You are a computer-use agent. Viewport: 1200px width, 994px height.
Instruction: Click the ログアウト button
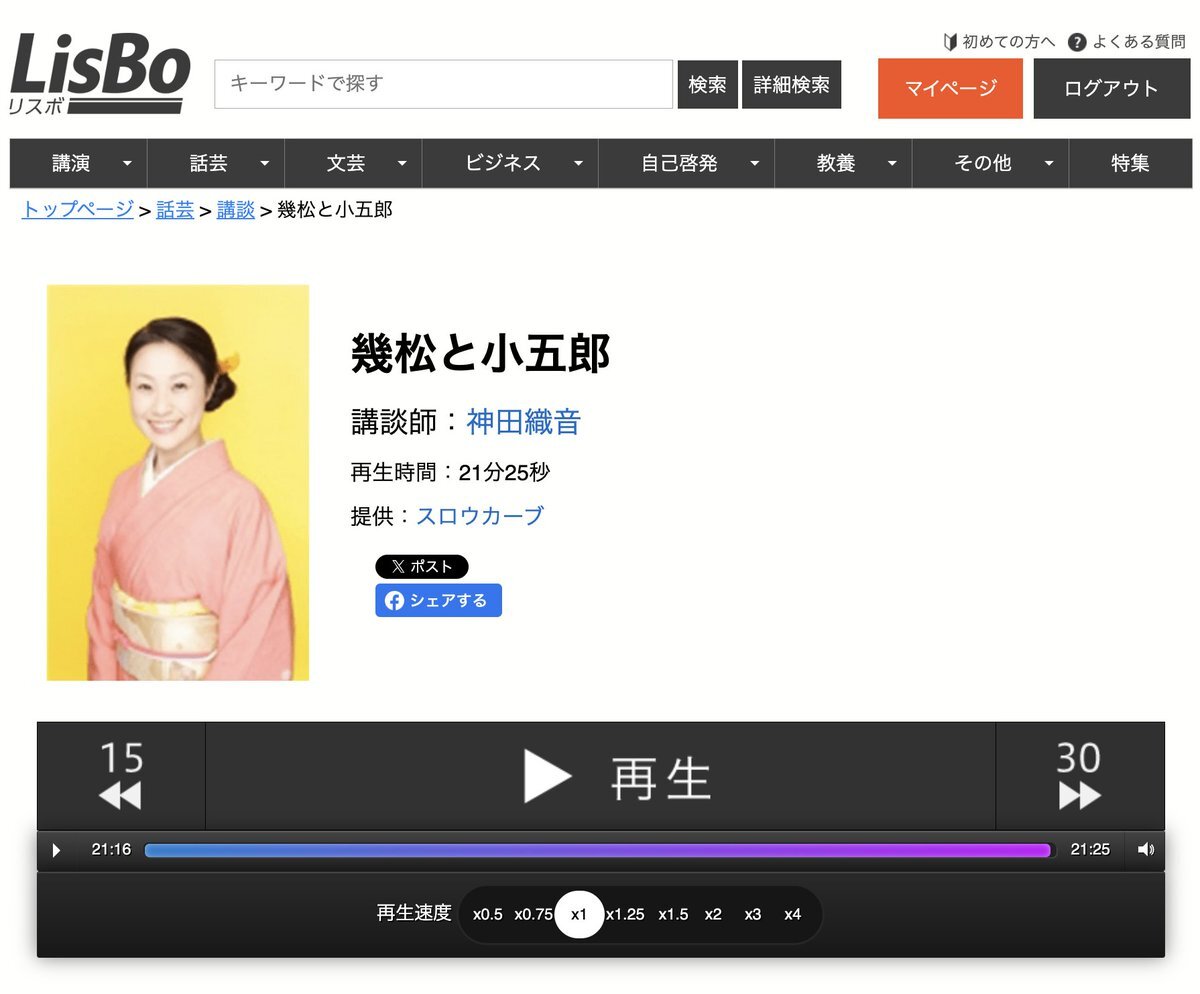click(1111, 88)
